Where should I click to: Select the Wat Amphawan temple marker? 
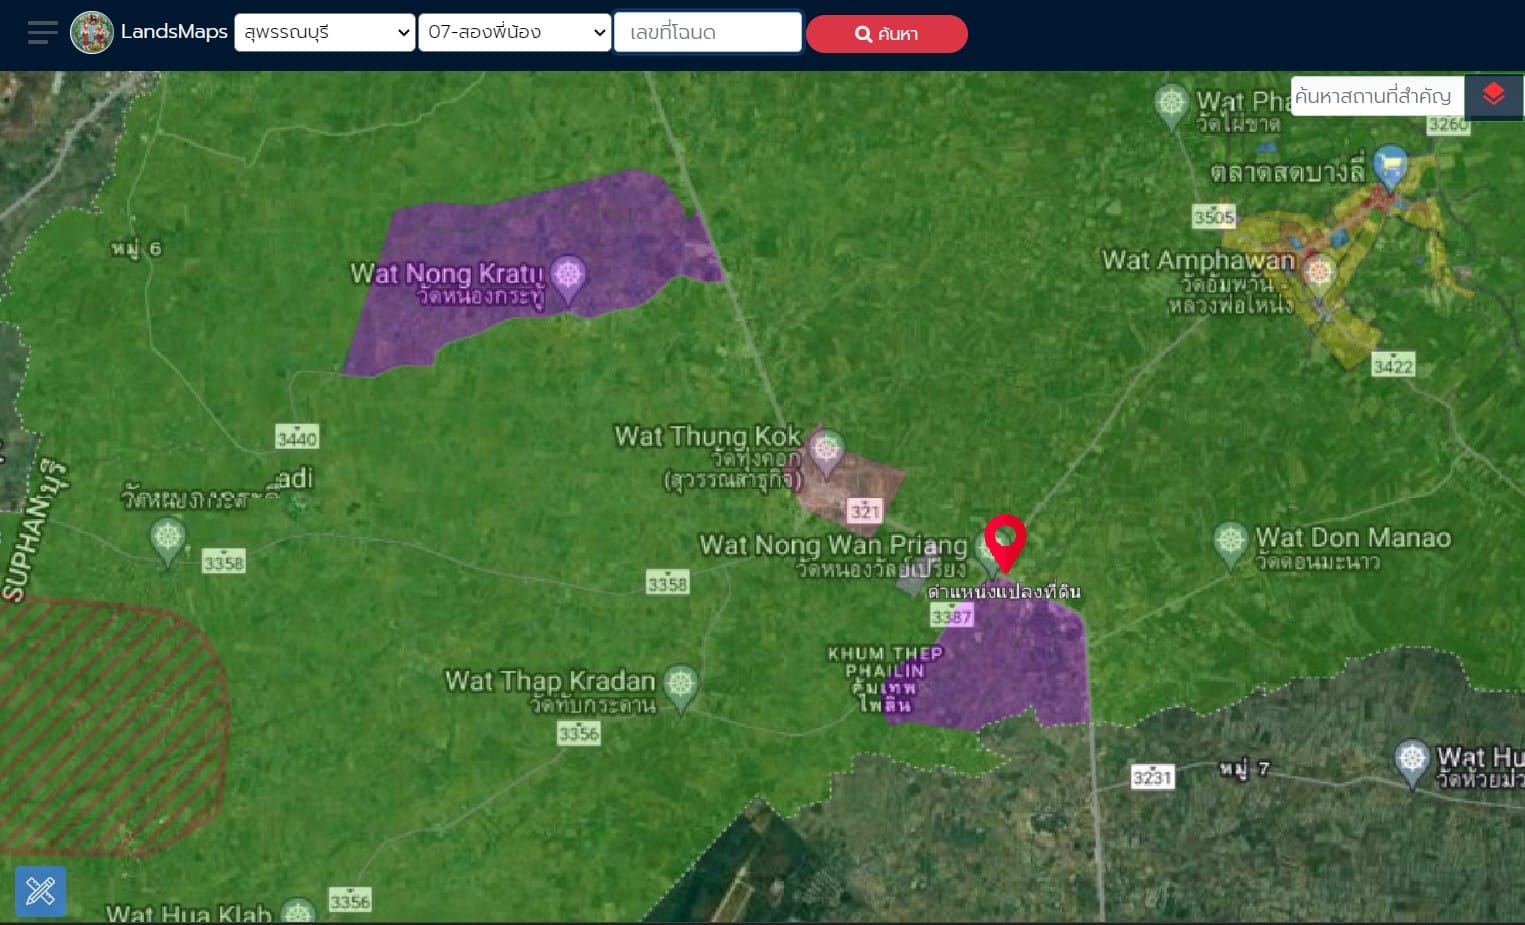[1319, 275]
